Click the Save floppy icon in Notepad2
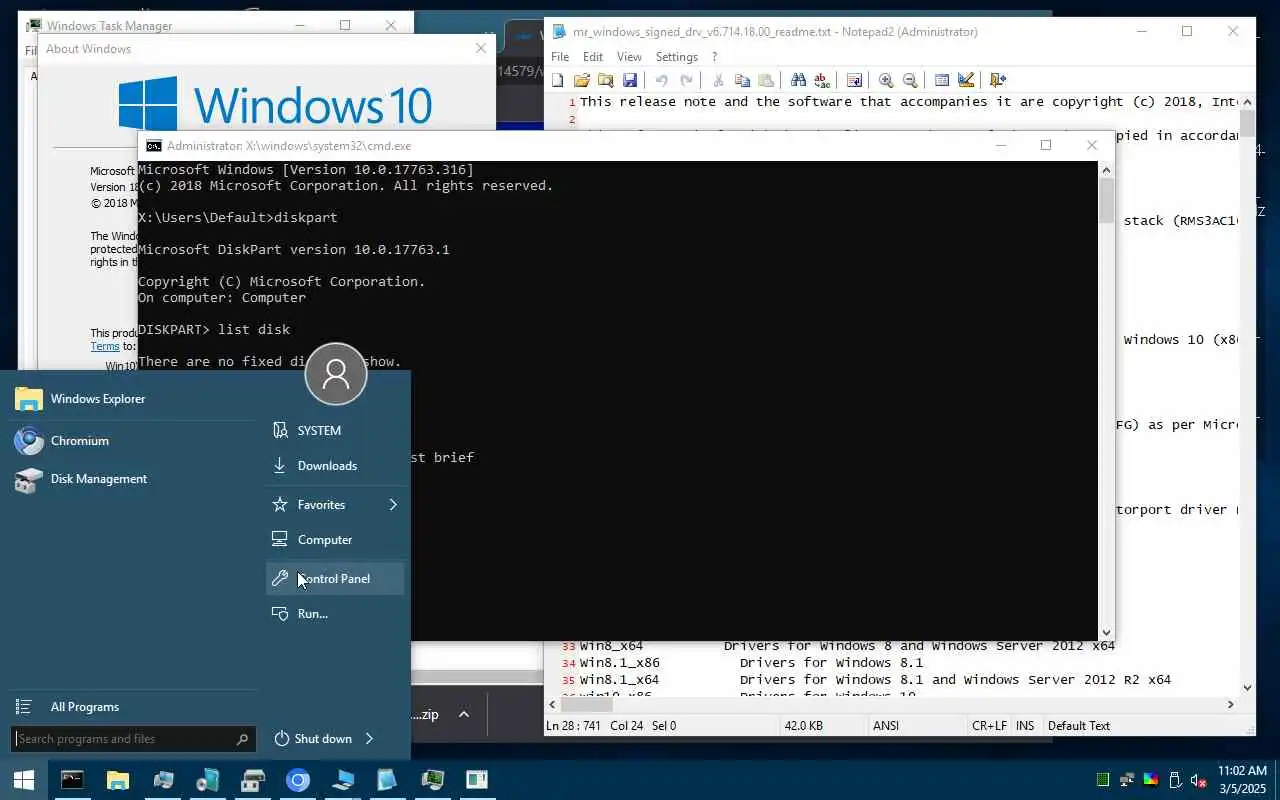The image size is (1280, 800). [x=629, y=80]
